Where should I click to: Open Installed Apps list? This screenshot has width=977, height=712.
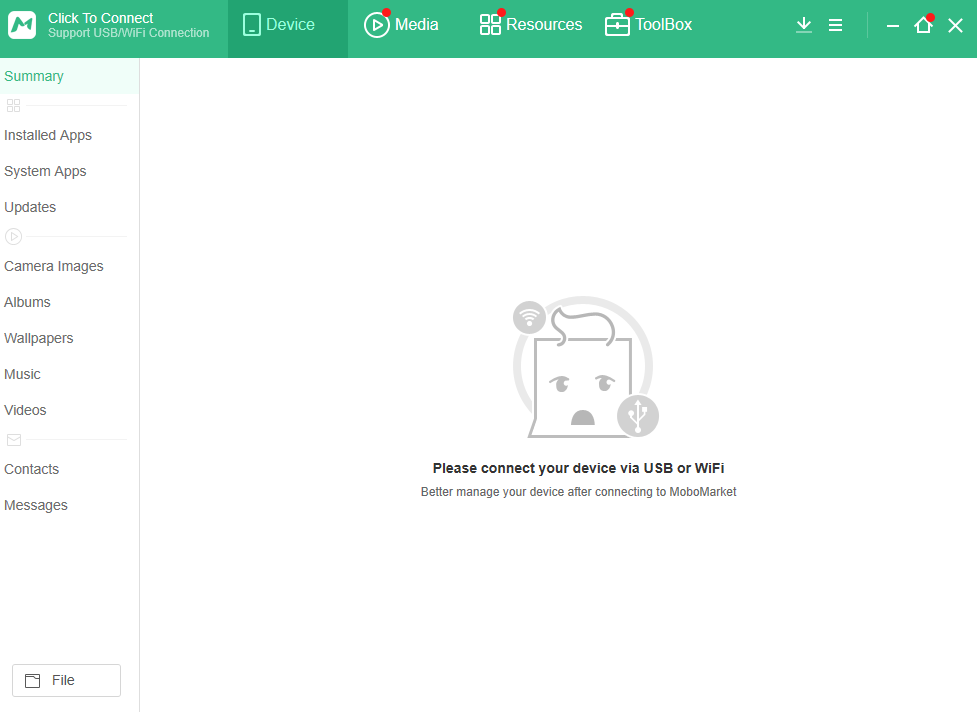(48, 135)
